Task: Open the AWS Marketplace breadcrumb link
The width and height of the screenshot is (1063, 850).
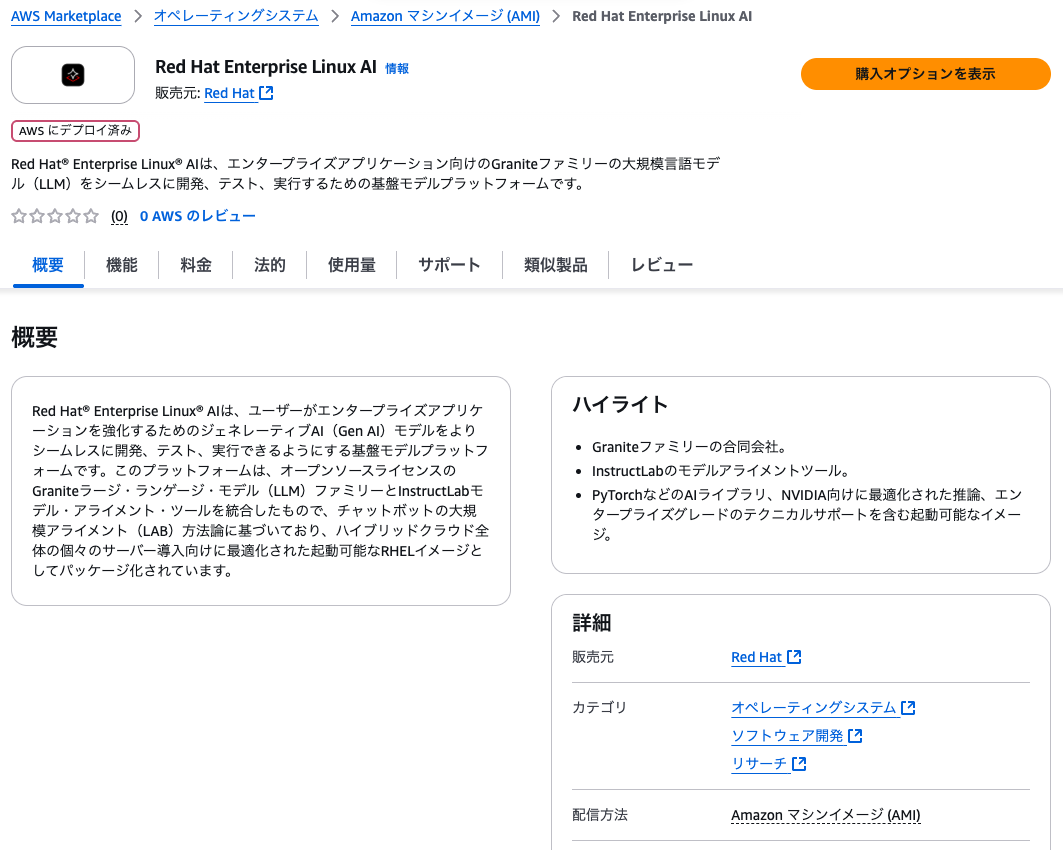Action: [x=66, y=16]
